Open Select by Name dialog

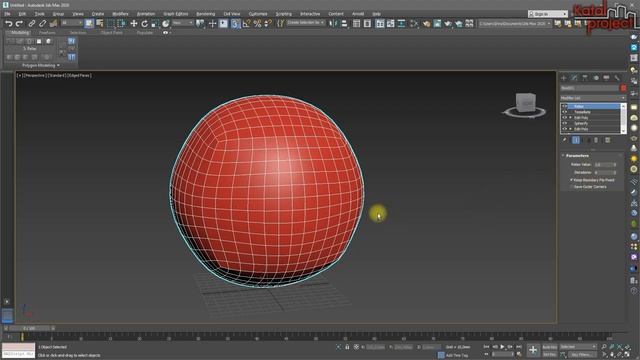tap(100, 24)
